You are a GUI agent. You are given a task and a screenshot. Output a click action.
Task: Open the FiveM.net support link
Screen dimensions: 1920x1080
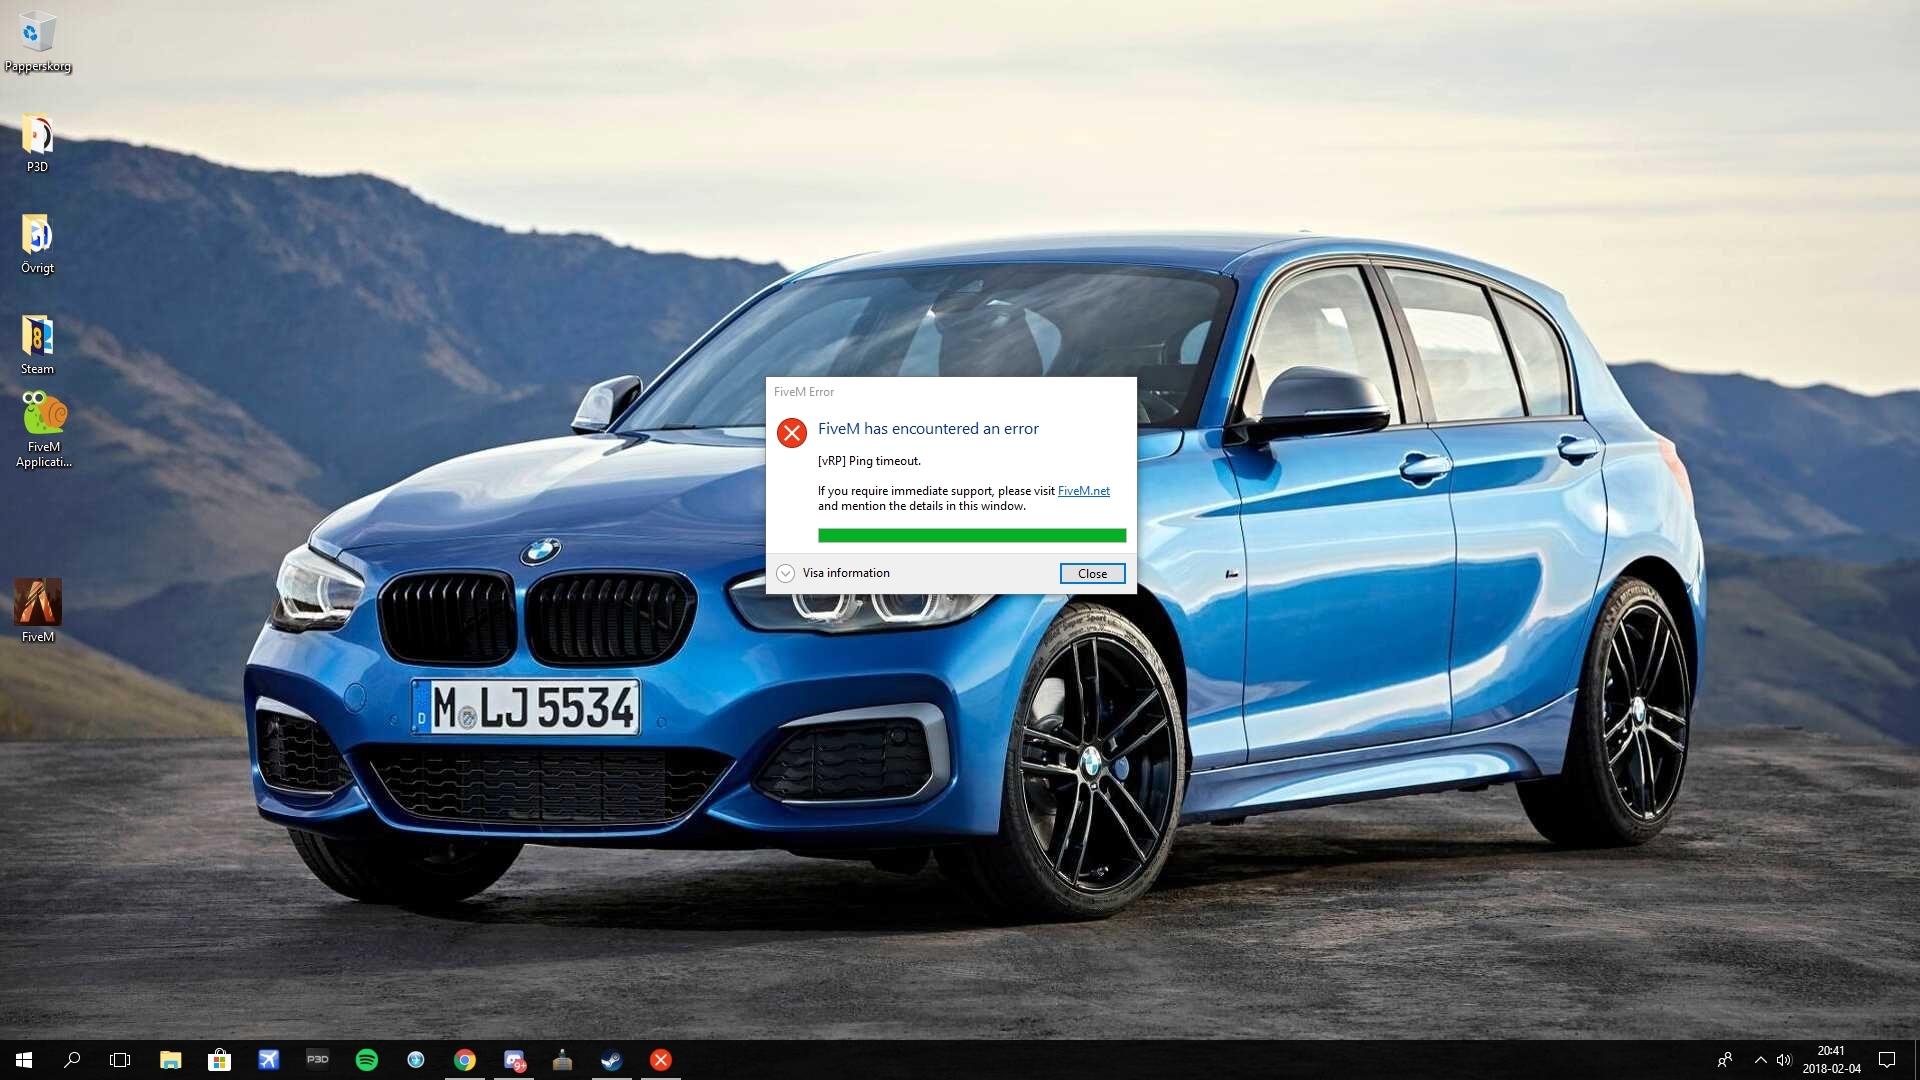[x=1083, y=491]
